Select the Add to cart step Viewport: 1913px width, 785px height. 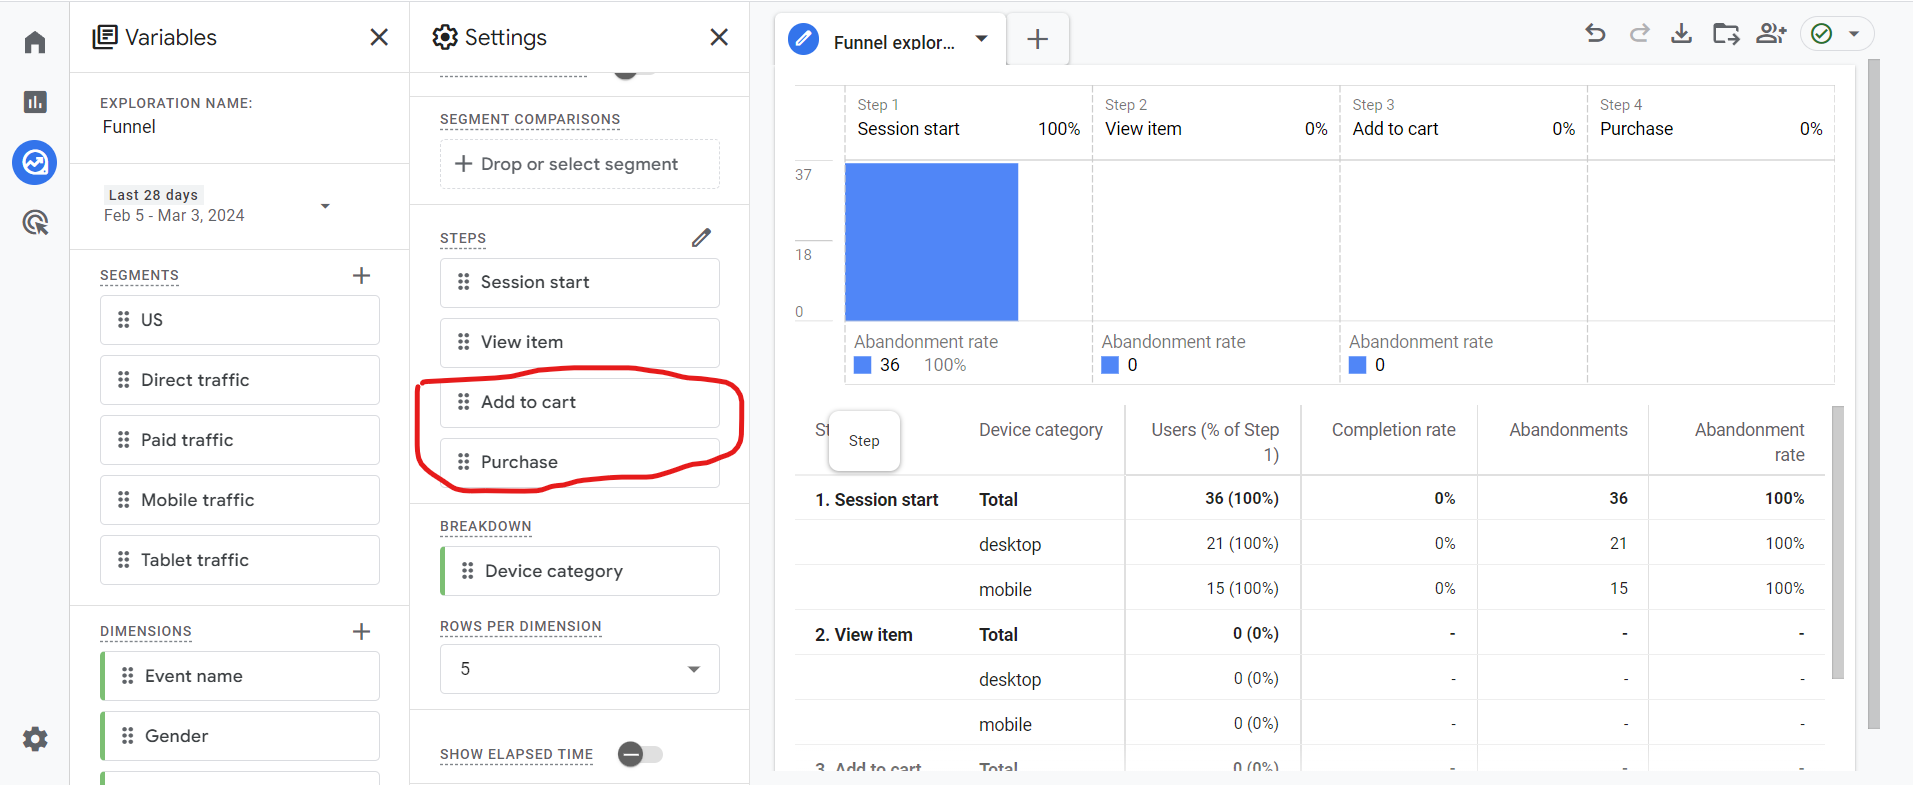pyautogui.click(x=579, y=402)
